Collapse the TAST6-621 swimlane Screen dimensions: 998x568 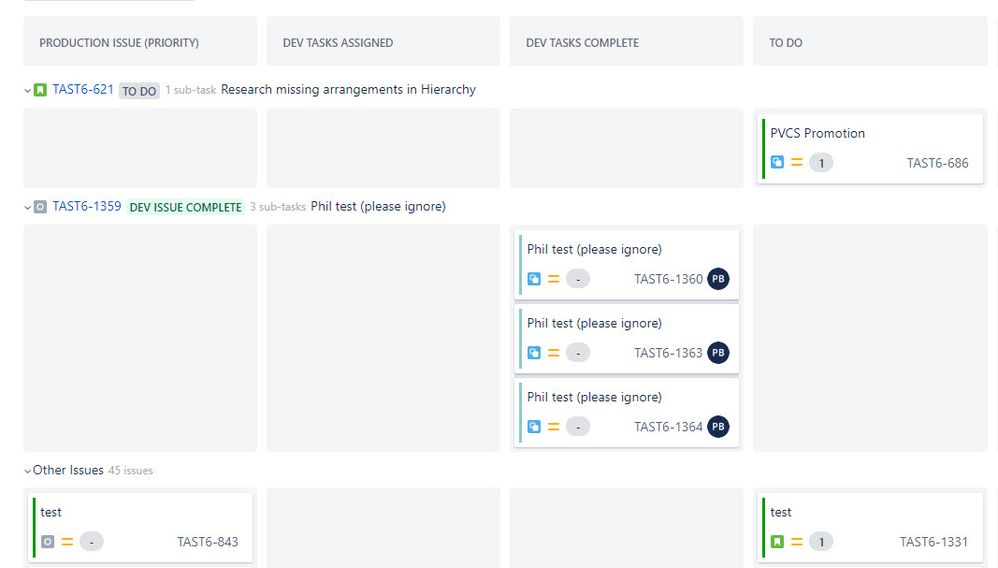27,90
